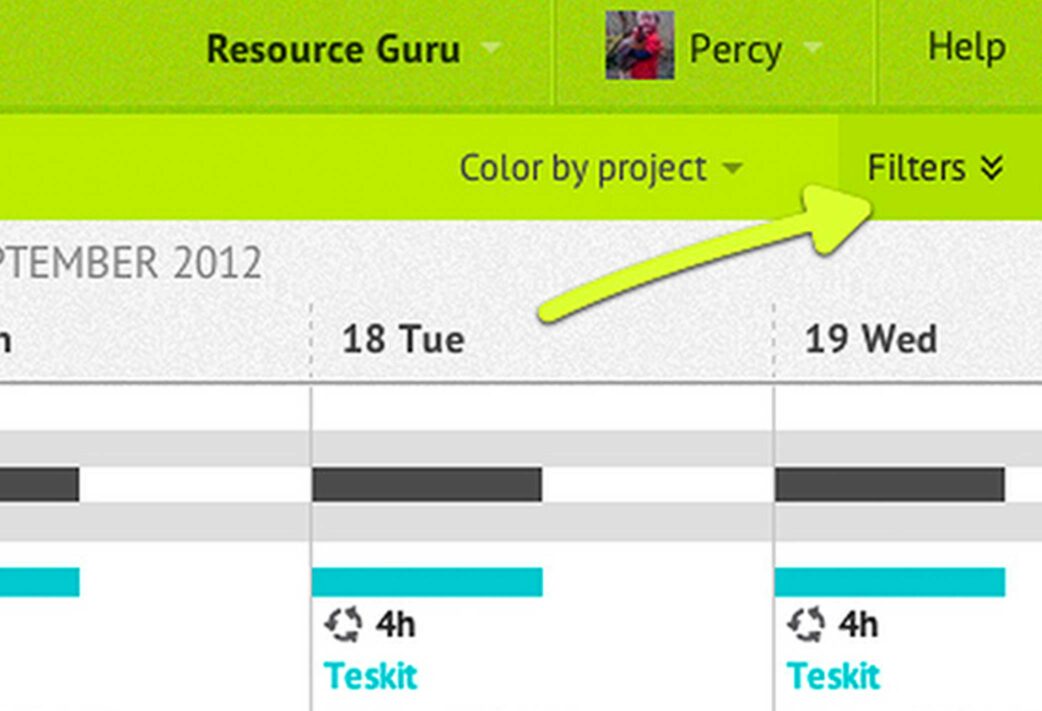
Task: Select the teal booking bar on 18 Tue
Action: [427, 582]
